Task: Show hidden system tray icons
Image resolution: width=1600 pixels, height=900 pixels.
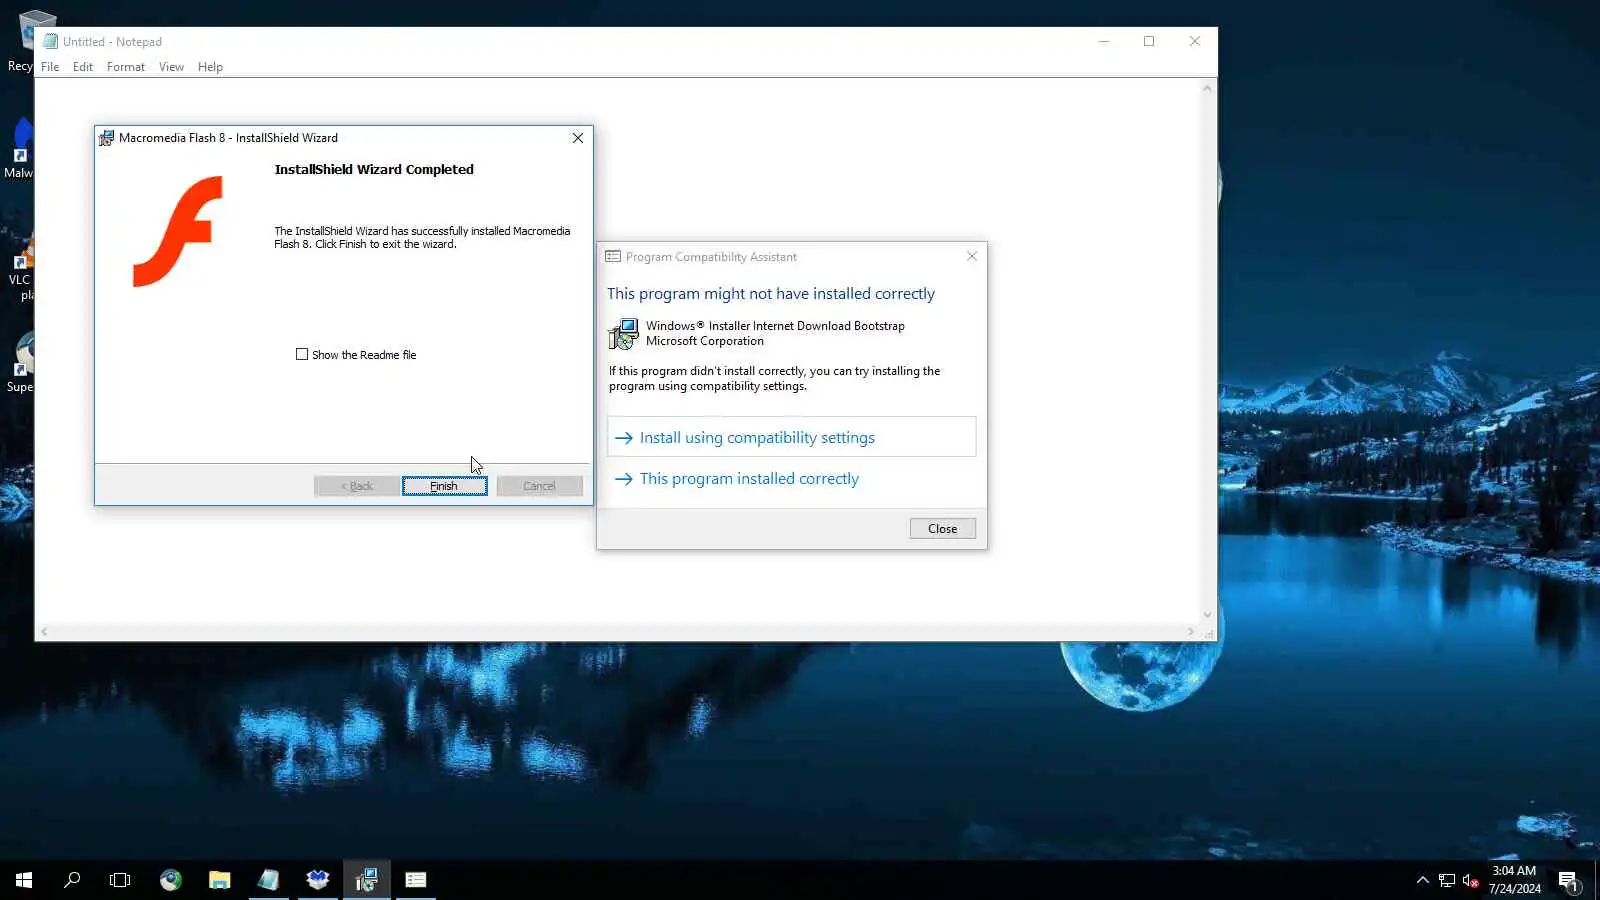Action: pos(1422,880)
